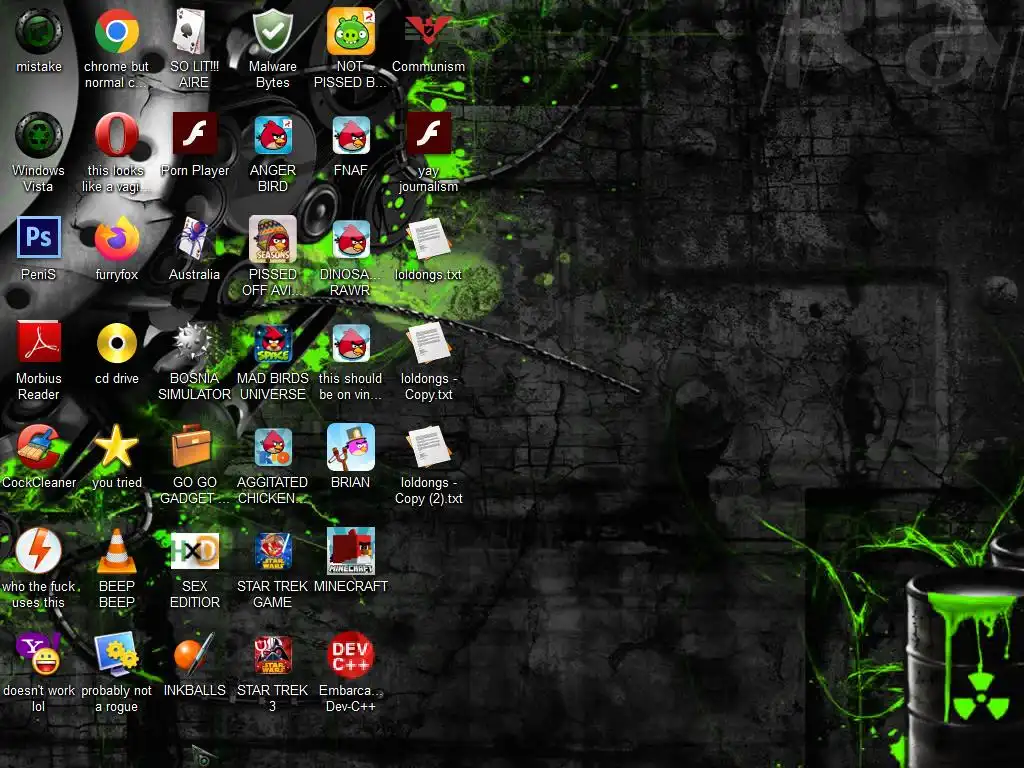Click the BRIAN slingshot bird icon
Image resolution: width=1024 pixels, height=768 pixels.
tap(351, 447)
